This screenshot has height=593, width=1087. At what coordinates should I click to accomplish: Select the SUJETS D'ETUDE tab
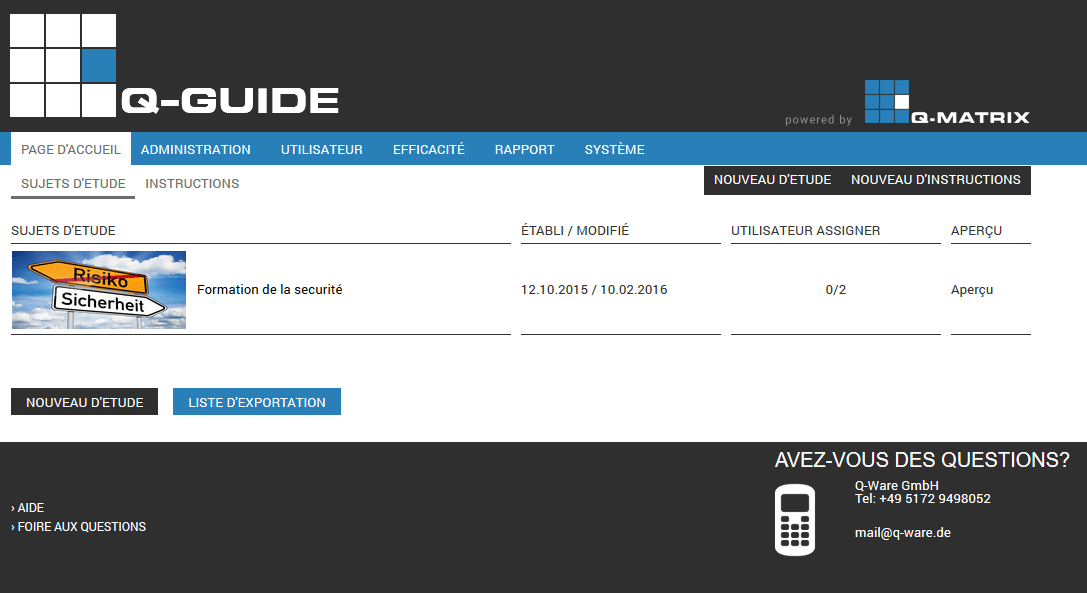pos(71,183)
